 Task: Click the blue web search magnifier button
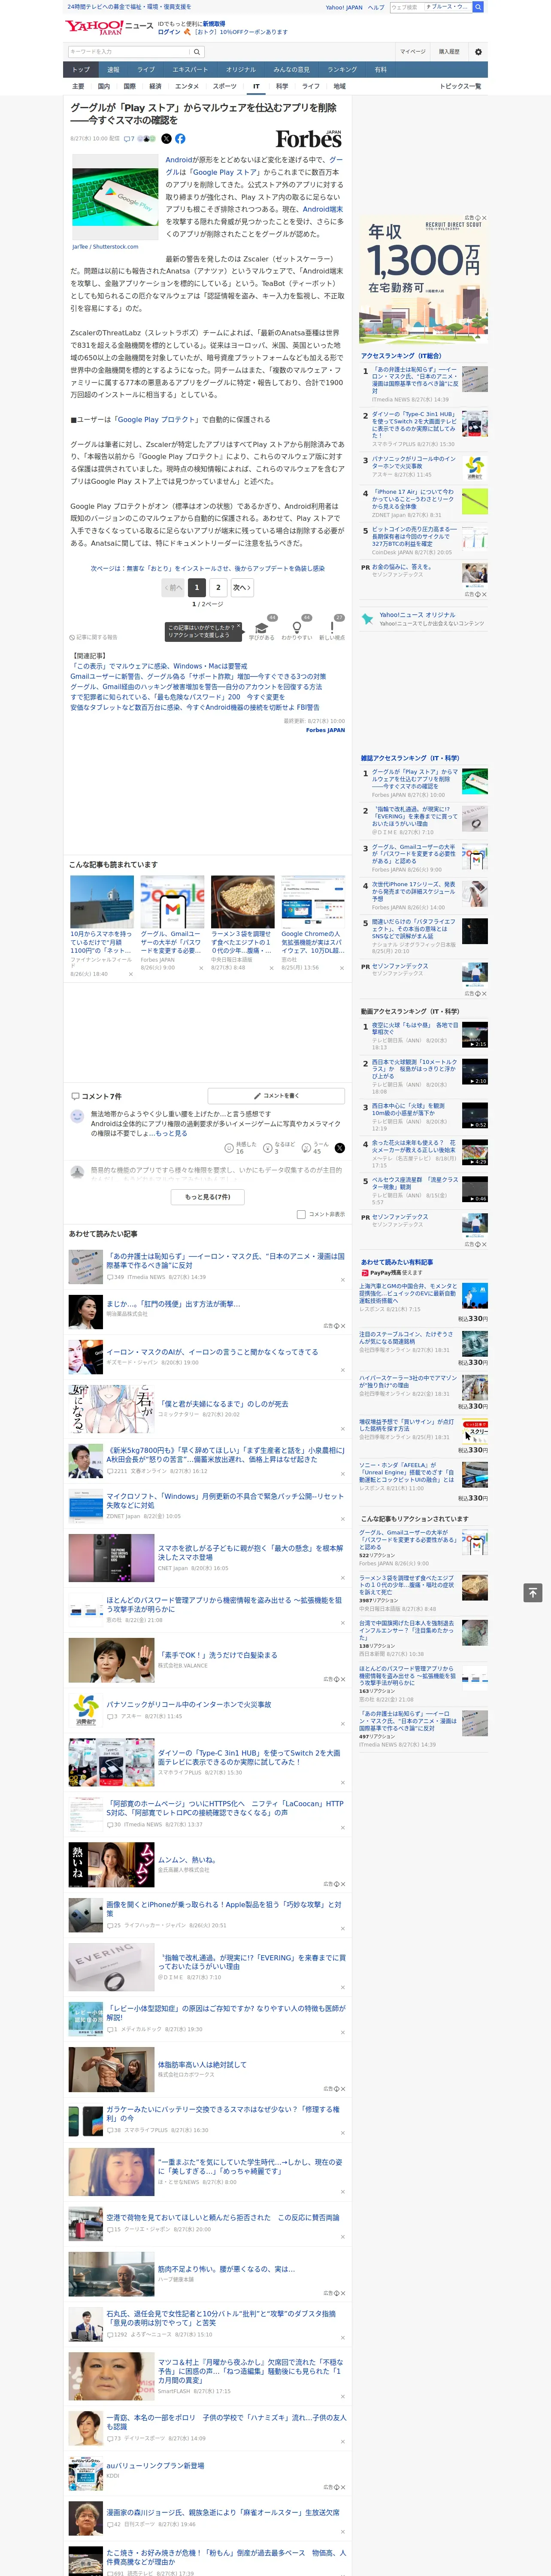click(478, 7)
